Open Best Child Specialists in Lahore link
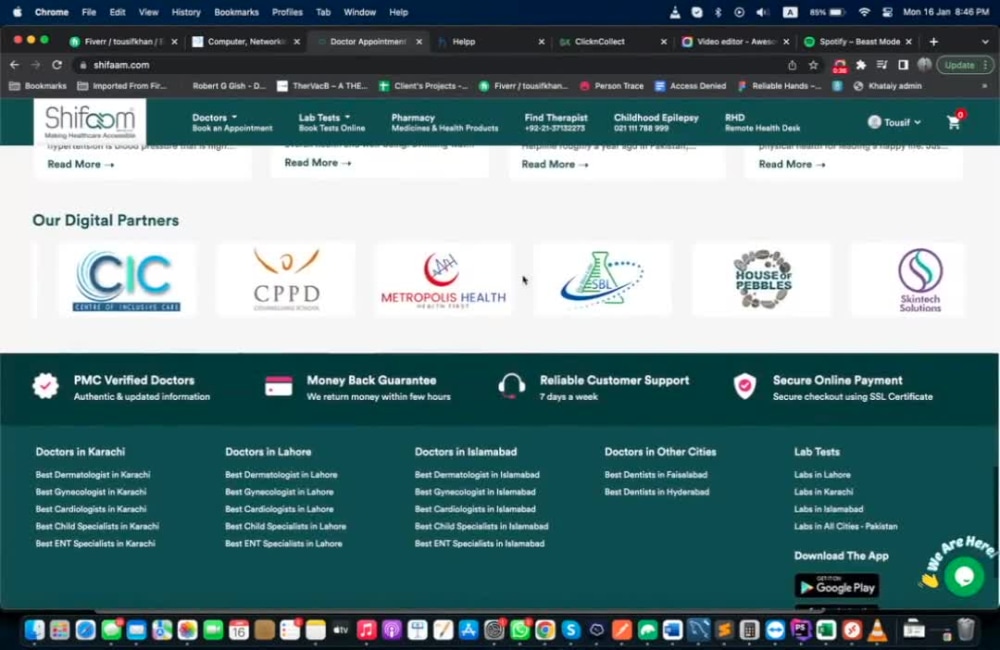This screenshot has width=1000, height=650. pos(286,526)
